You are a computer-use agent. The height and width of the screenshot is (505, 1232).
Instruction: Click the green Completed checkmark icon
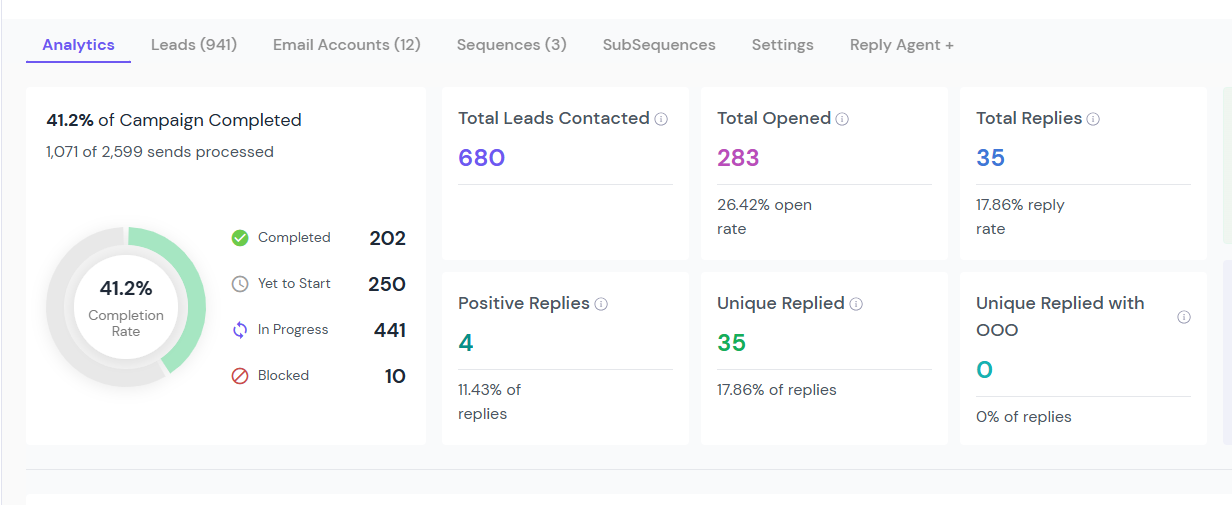pos(240,238)
